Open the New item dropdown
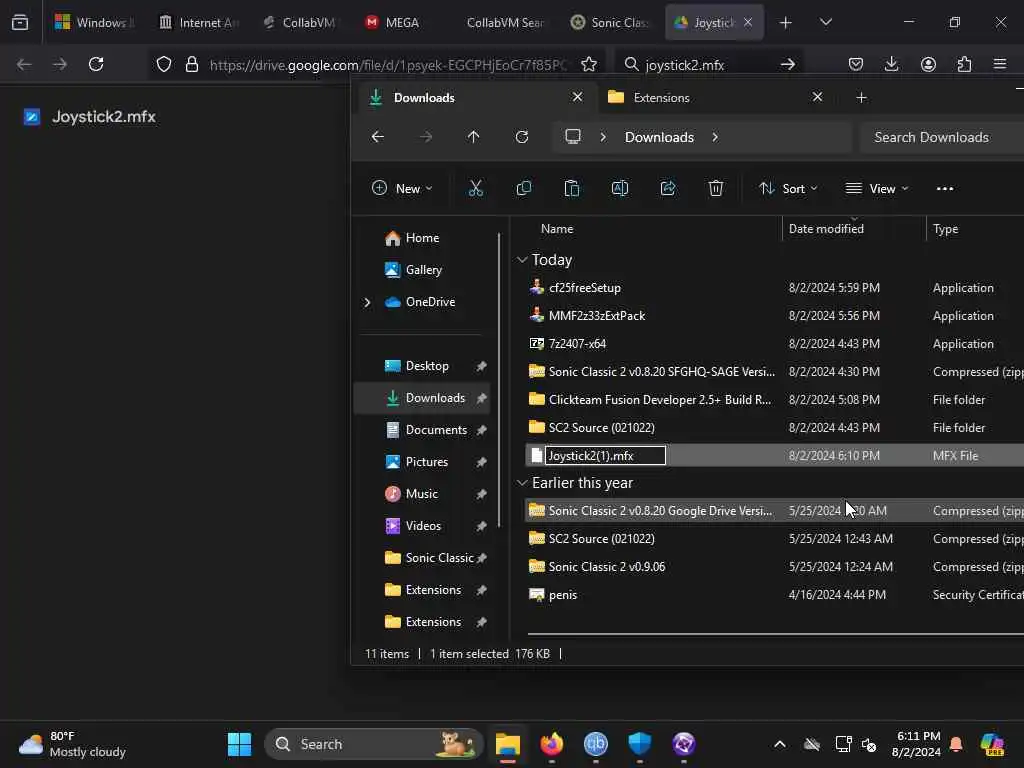Image resolution: width=1024 pixels, height=768 pixels. (402, 189)
